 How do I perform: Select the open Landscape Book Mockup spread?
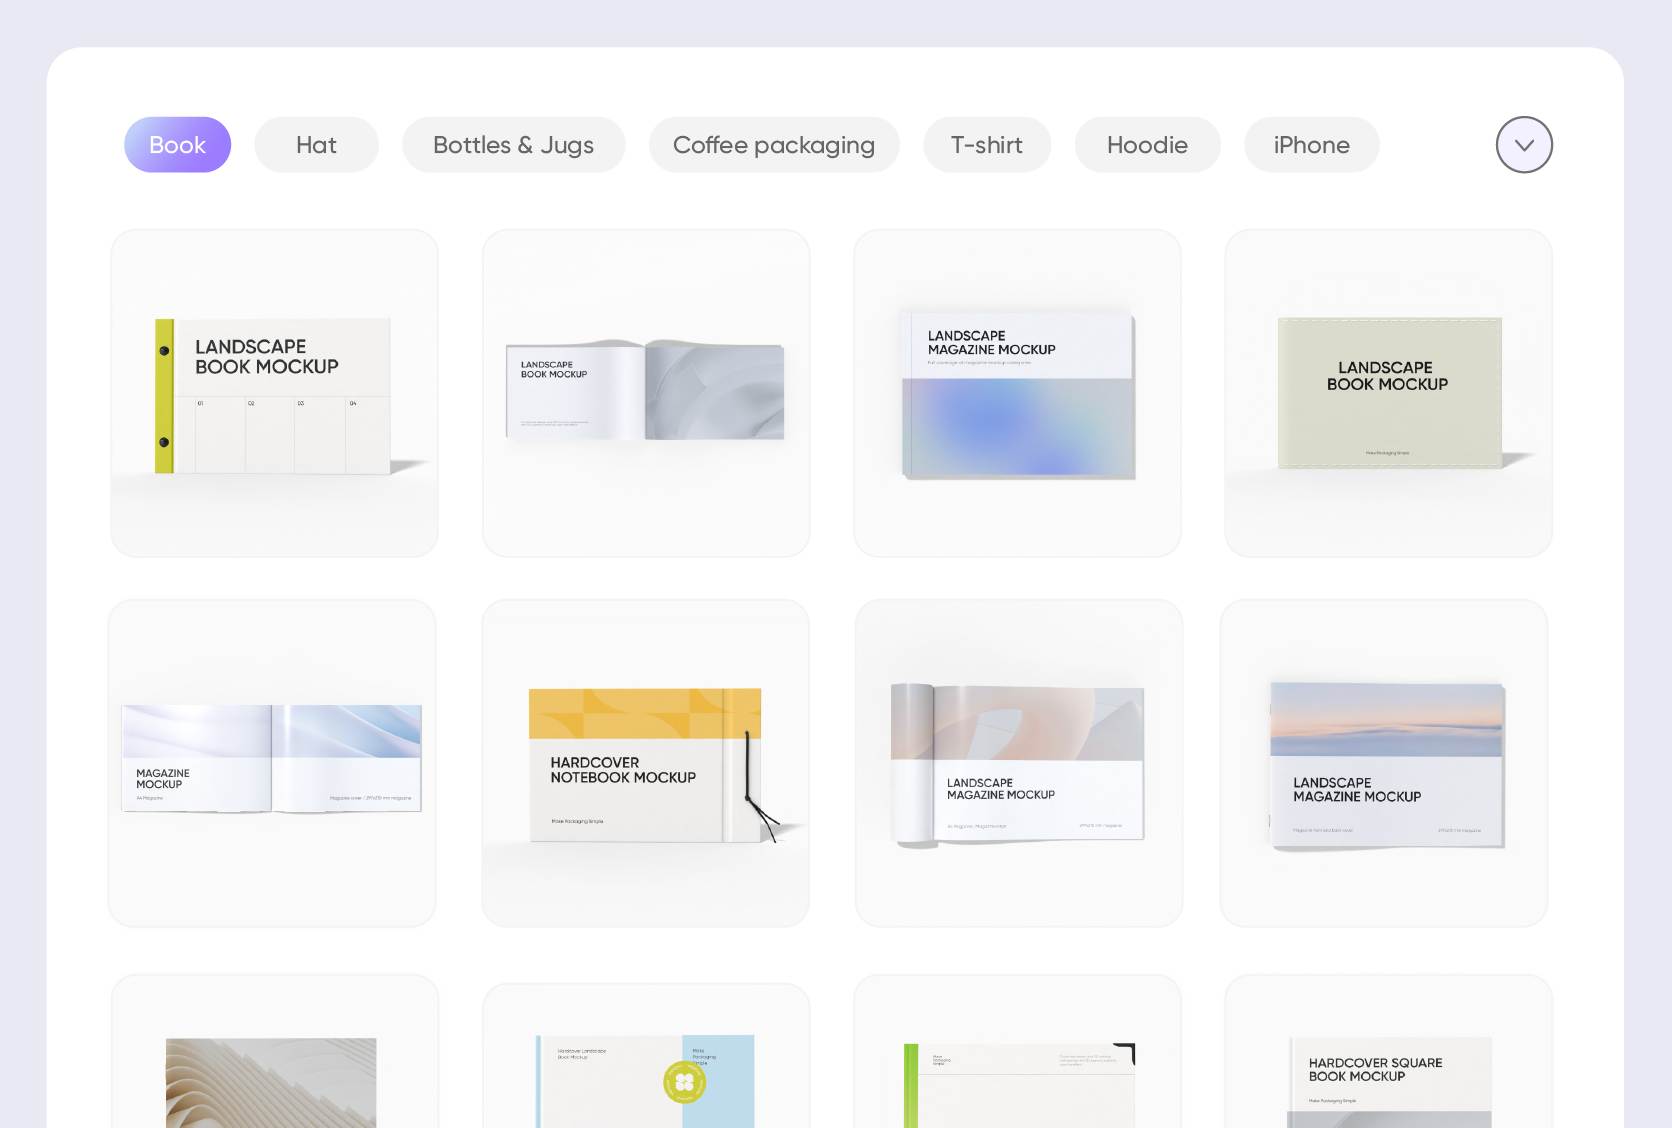(x=646, y=393)
